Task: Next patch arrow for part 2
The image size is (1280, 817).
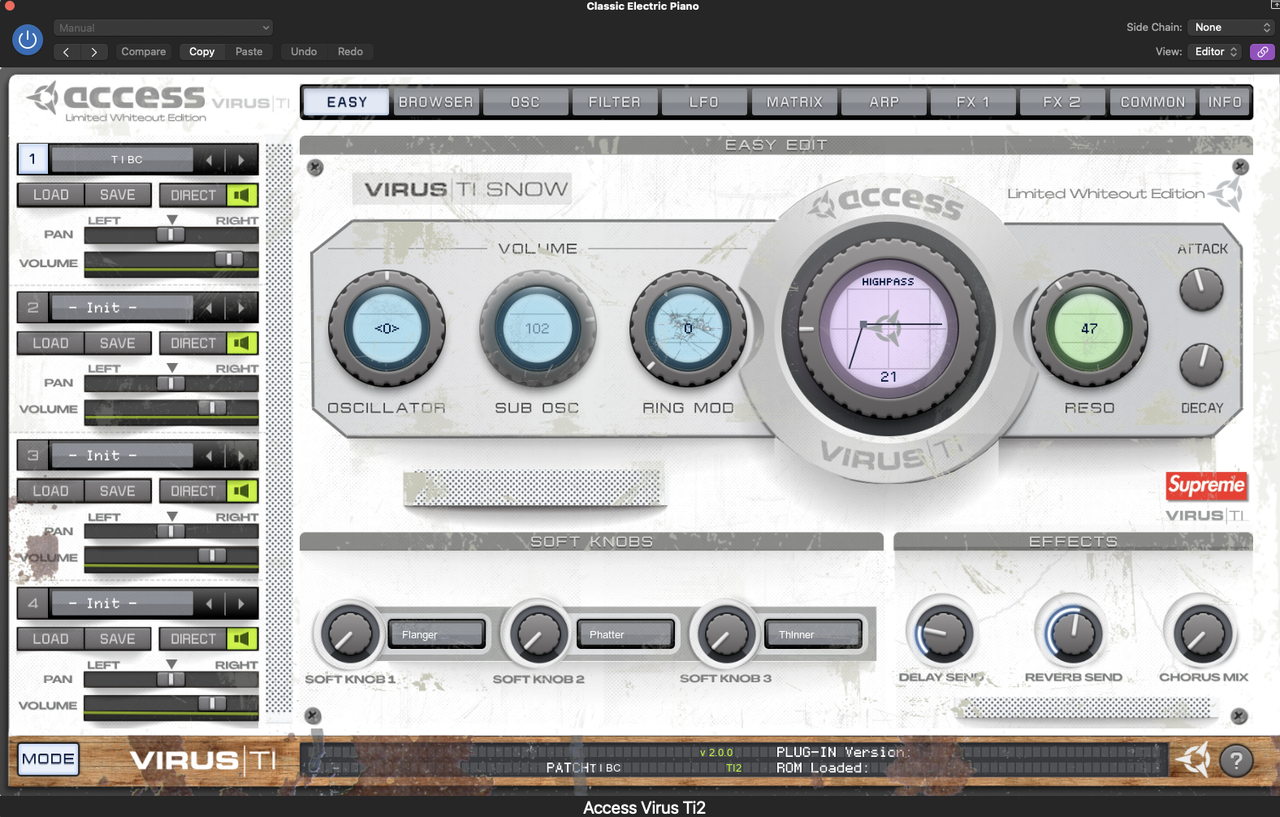Action: [241, 307]
